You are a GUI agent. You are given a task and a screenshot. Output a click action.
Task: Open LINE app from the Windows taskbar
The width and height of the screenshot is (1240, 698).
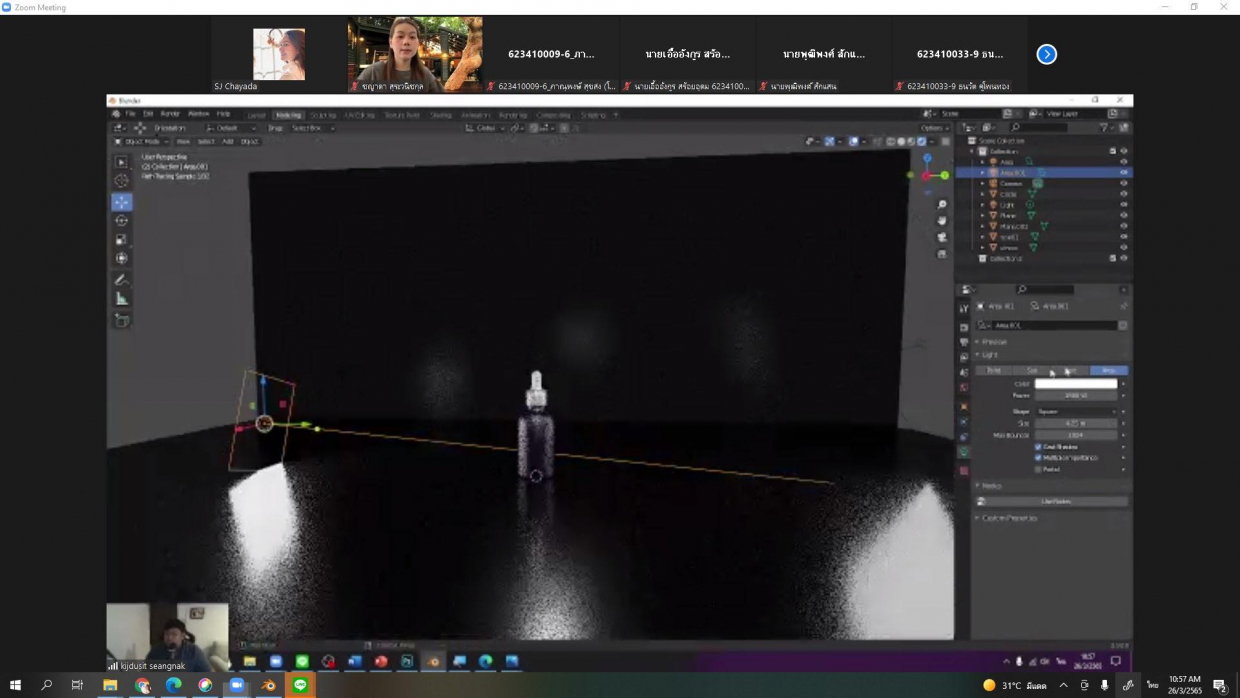tap(300, 685)
